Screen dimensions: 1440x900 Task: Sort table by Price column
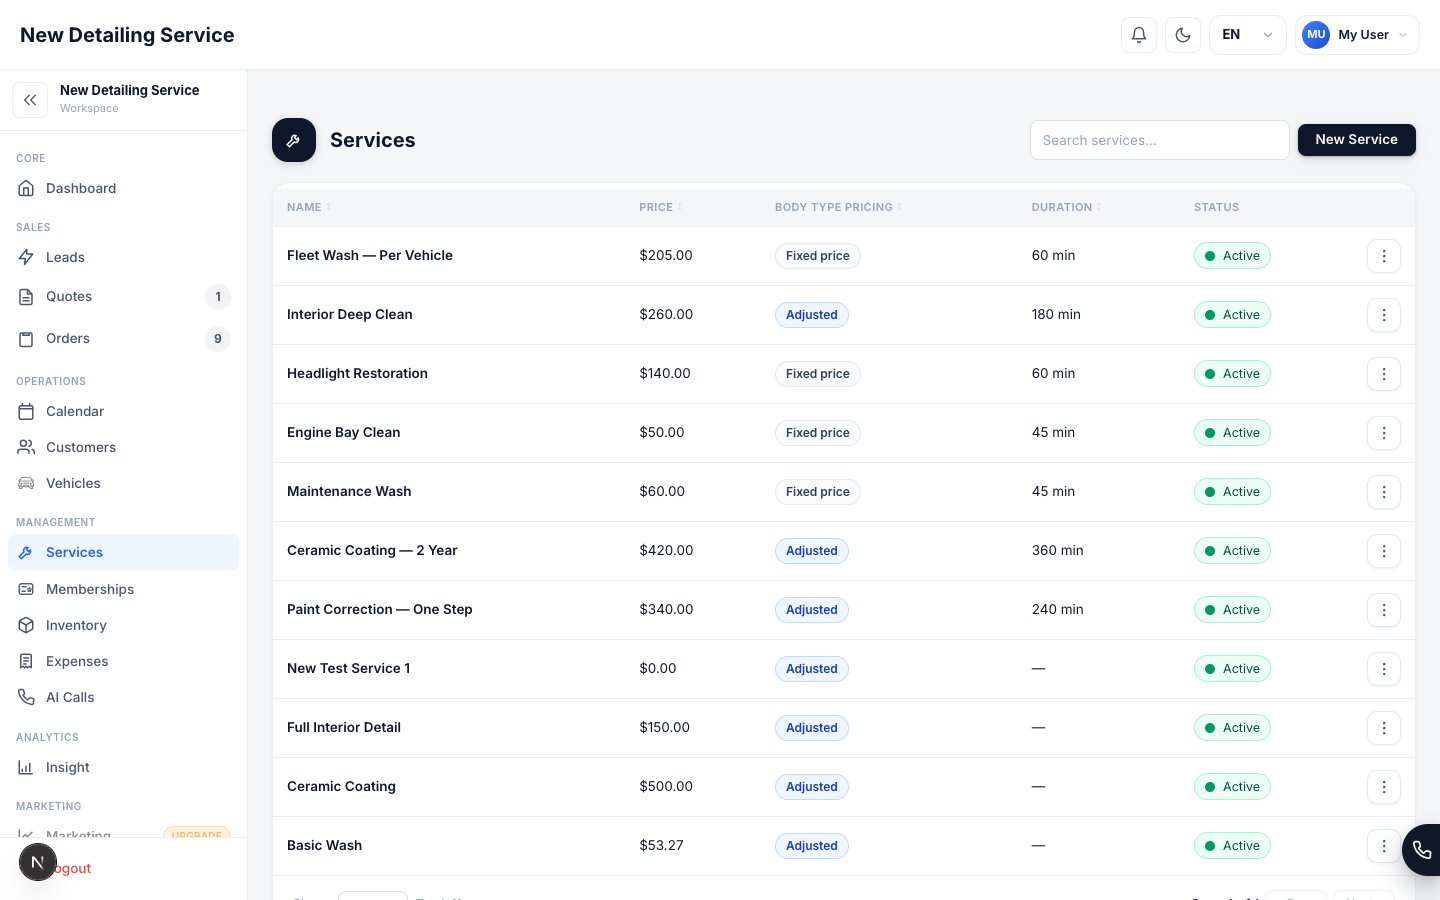pos(660,207)
